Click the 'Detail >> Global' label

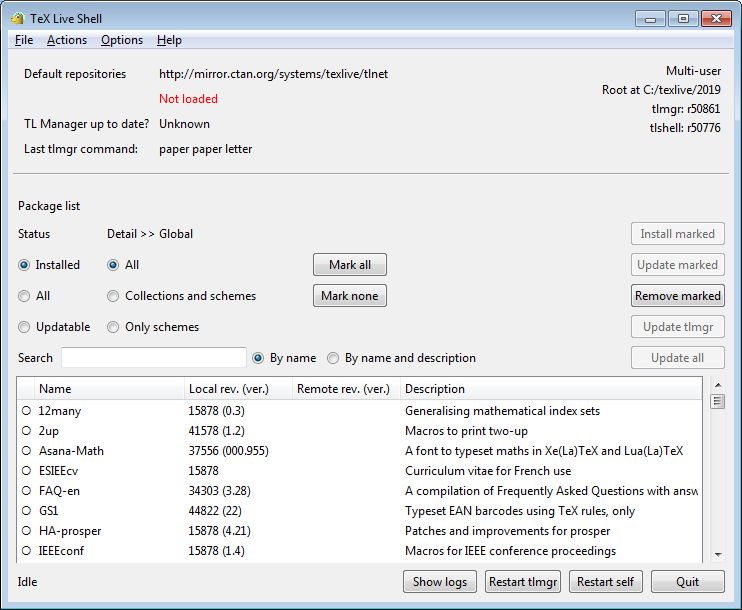point(150,234)
